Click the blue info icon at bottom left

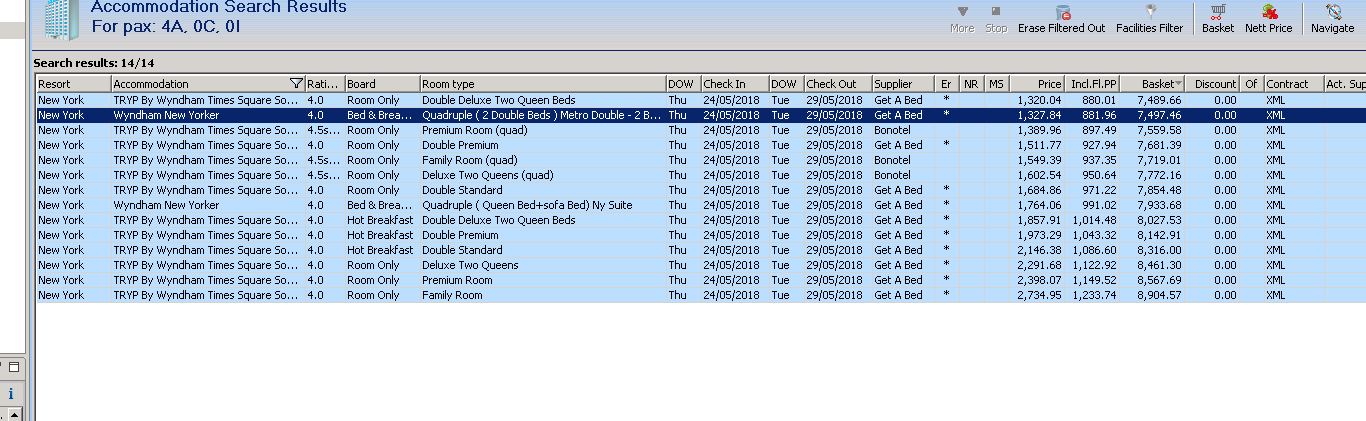pyautogui.click(x=11, y=393)
